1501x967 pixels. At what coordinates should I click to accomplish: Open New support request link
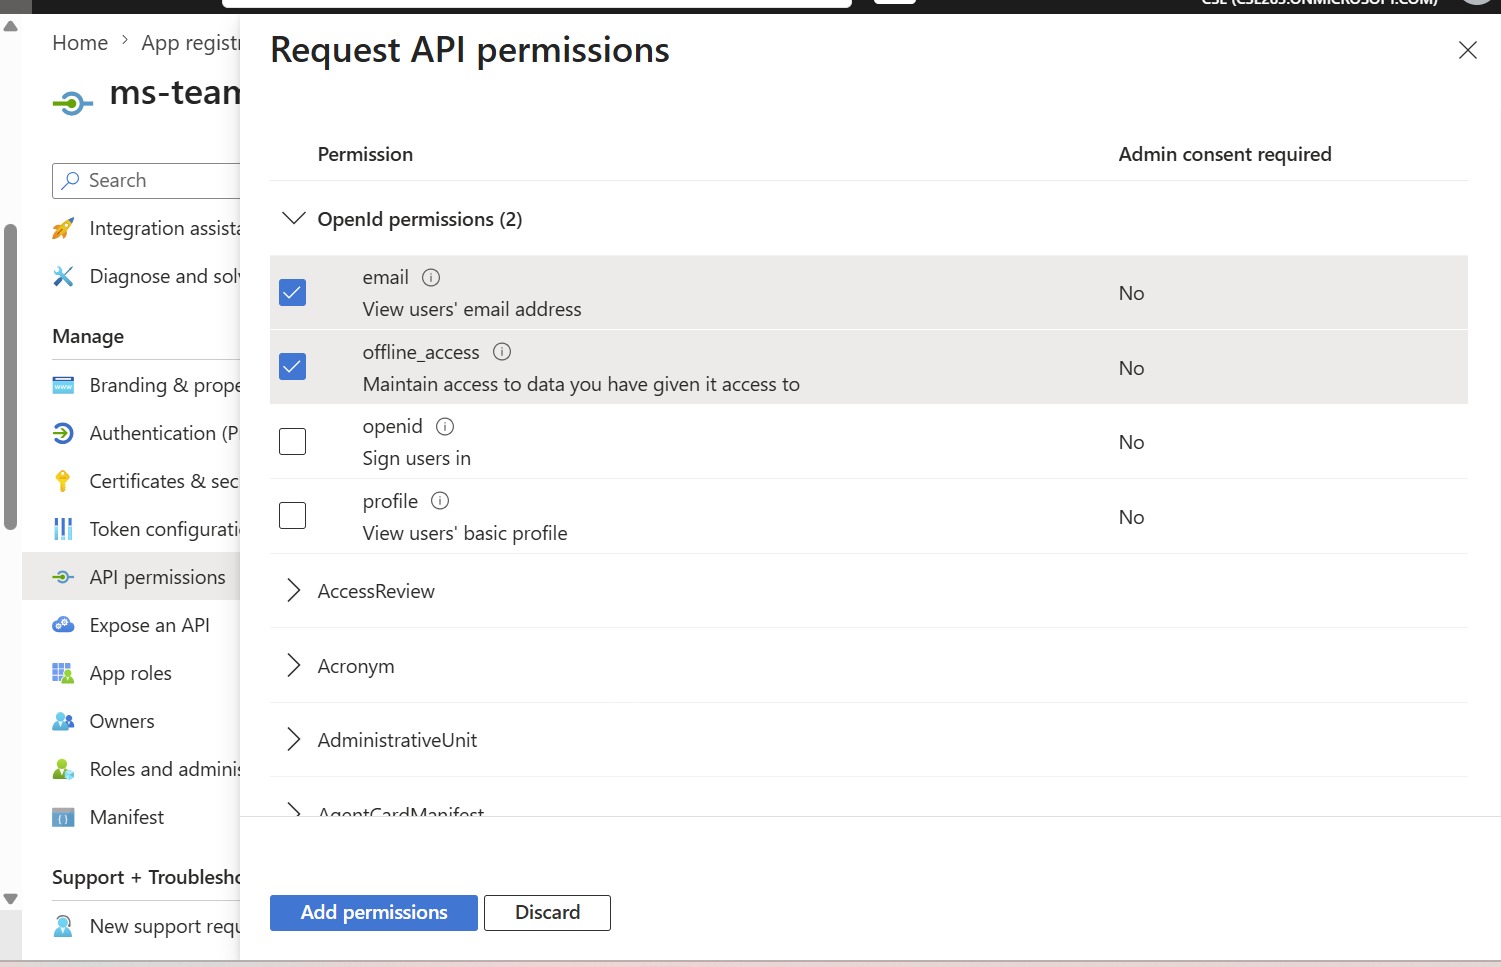(x=164, y=926)
